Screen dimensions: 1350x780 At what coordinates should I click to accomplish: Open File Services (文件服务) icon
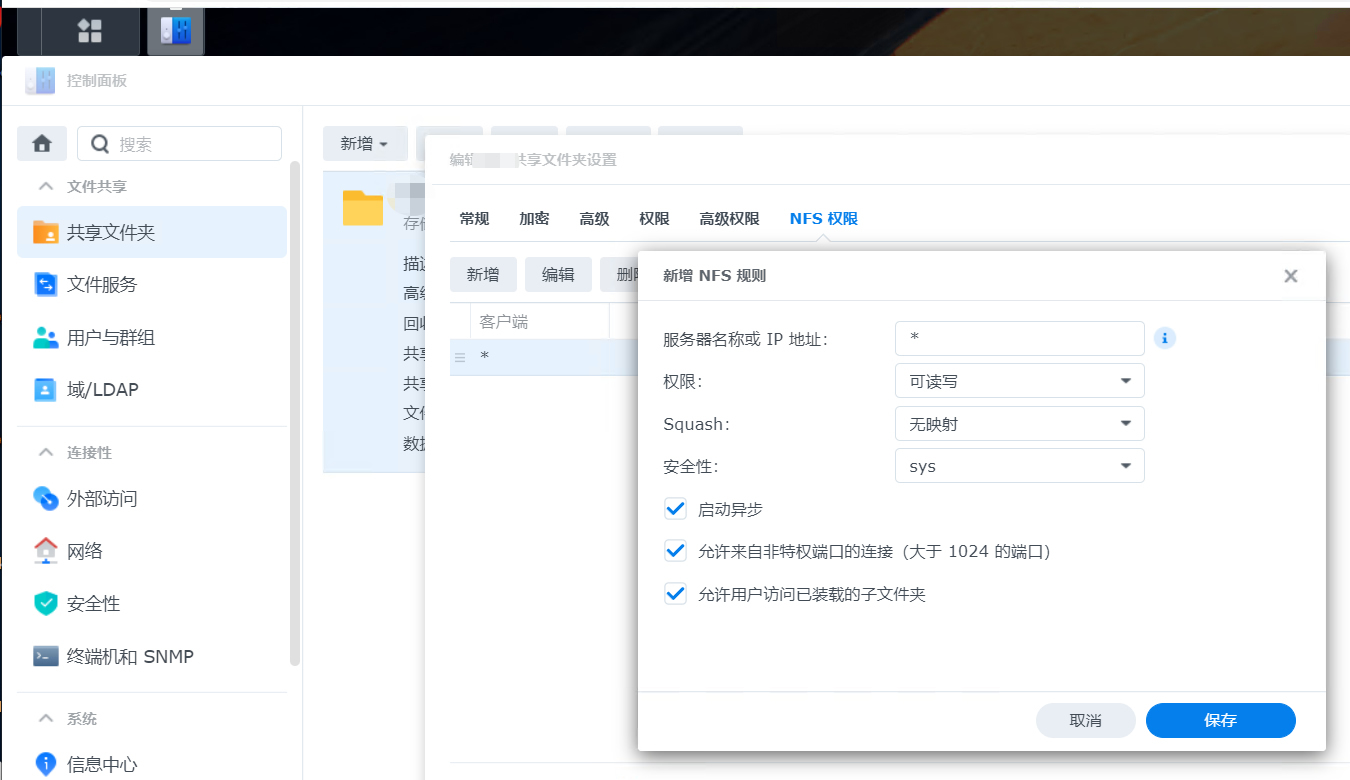[46, 285]
